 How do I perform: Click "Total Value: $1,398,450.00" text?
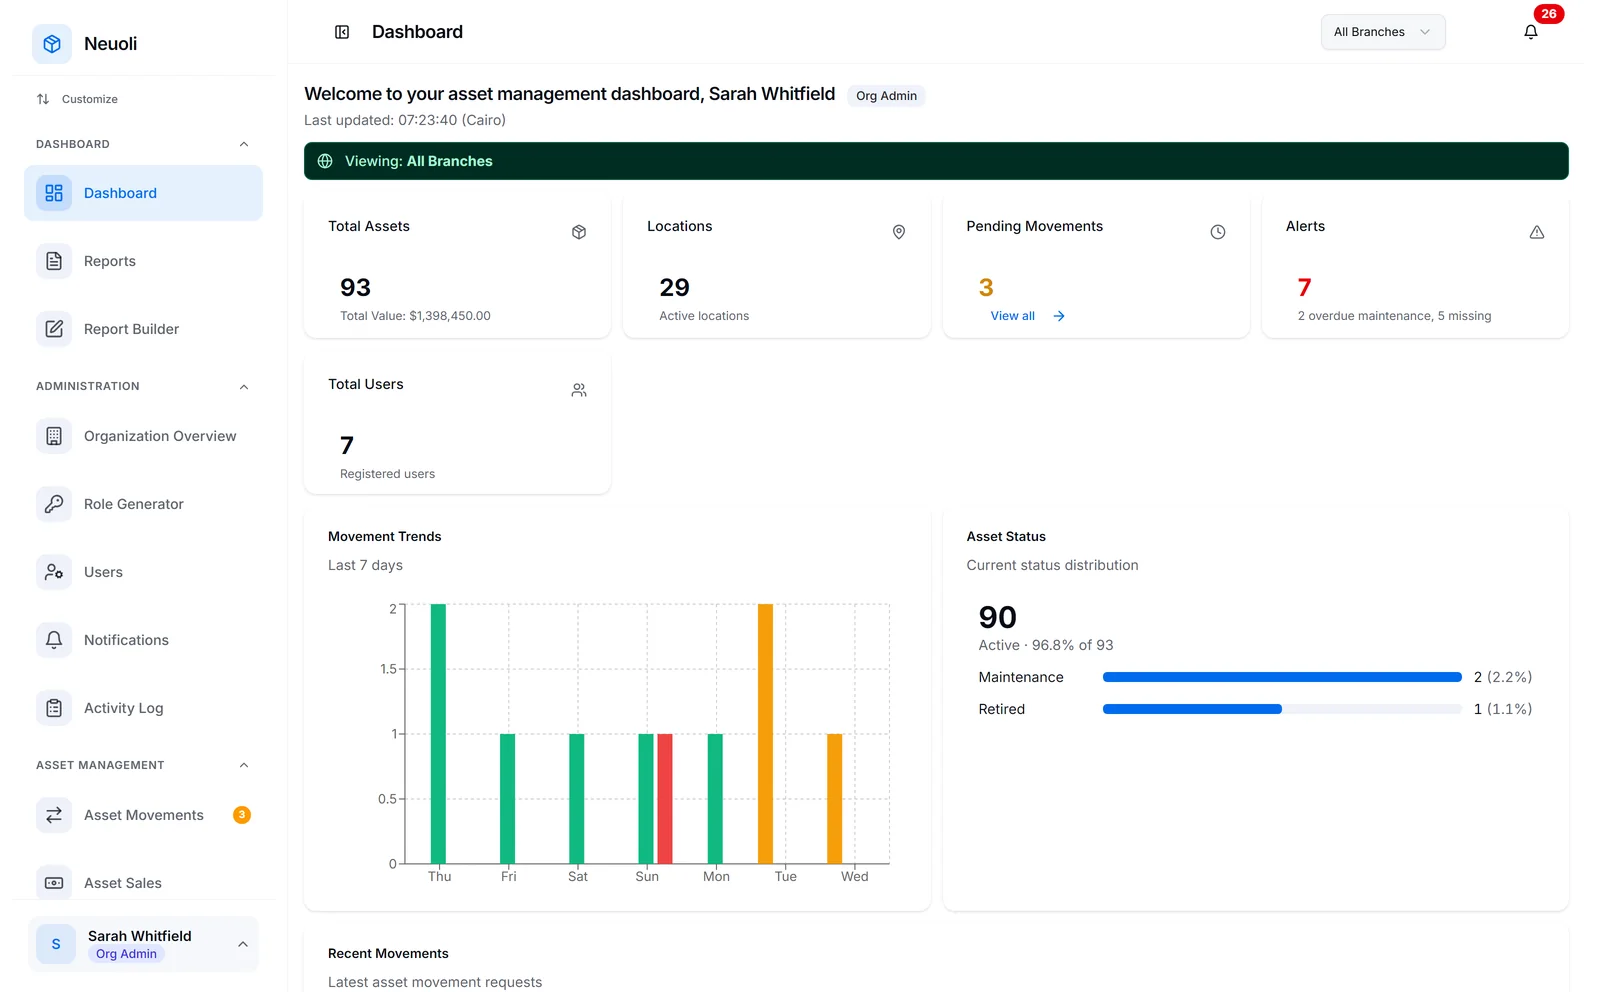point(415,316)
